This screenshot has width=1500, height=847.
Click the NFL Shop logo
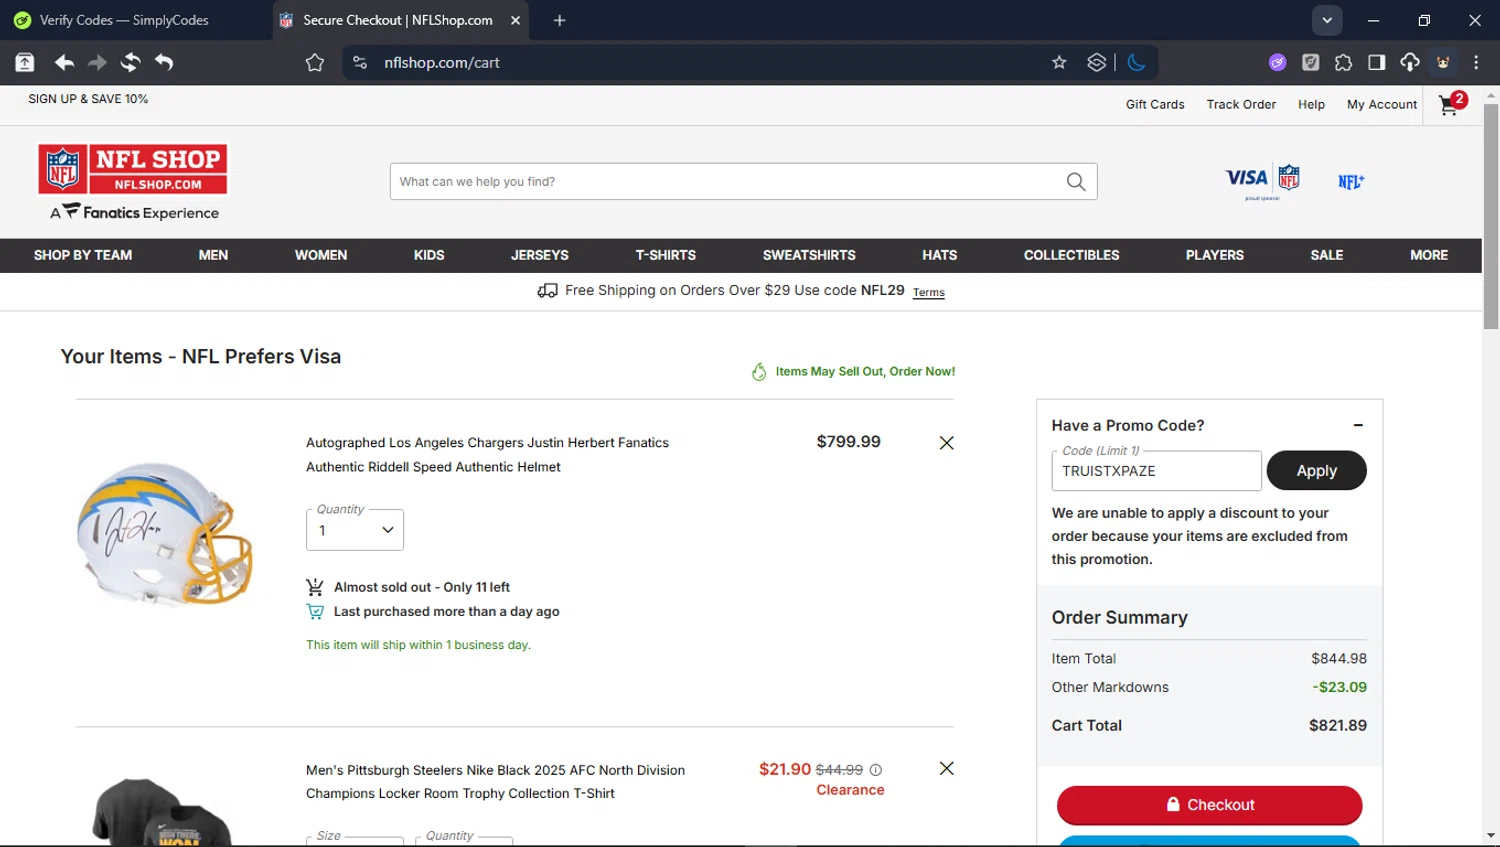click(x=133, y=169)
